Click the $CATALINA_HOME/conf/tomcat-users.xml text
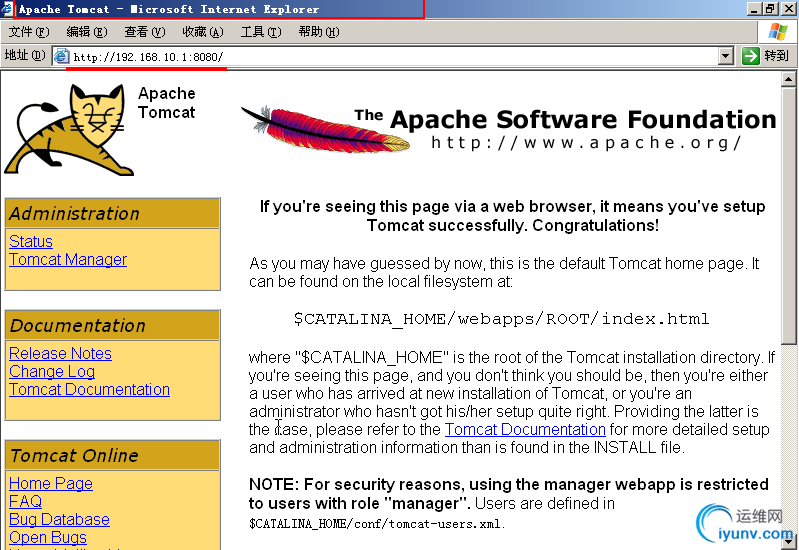Image resolution: width=799 pixels, height=550 pixels. (377, 524)
